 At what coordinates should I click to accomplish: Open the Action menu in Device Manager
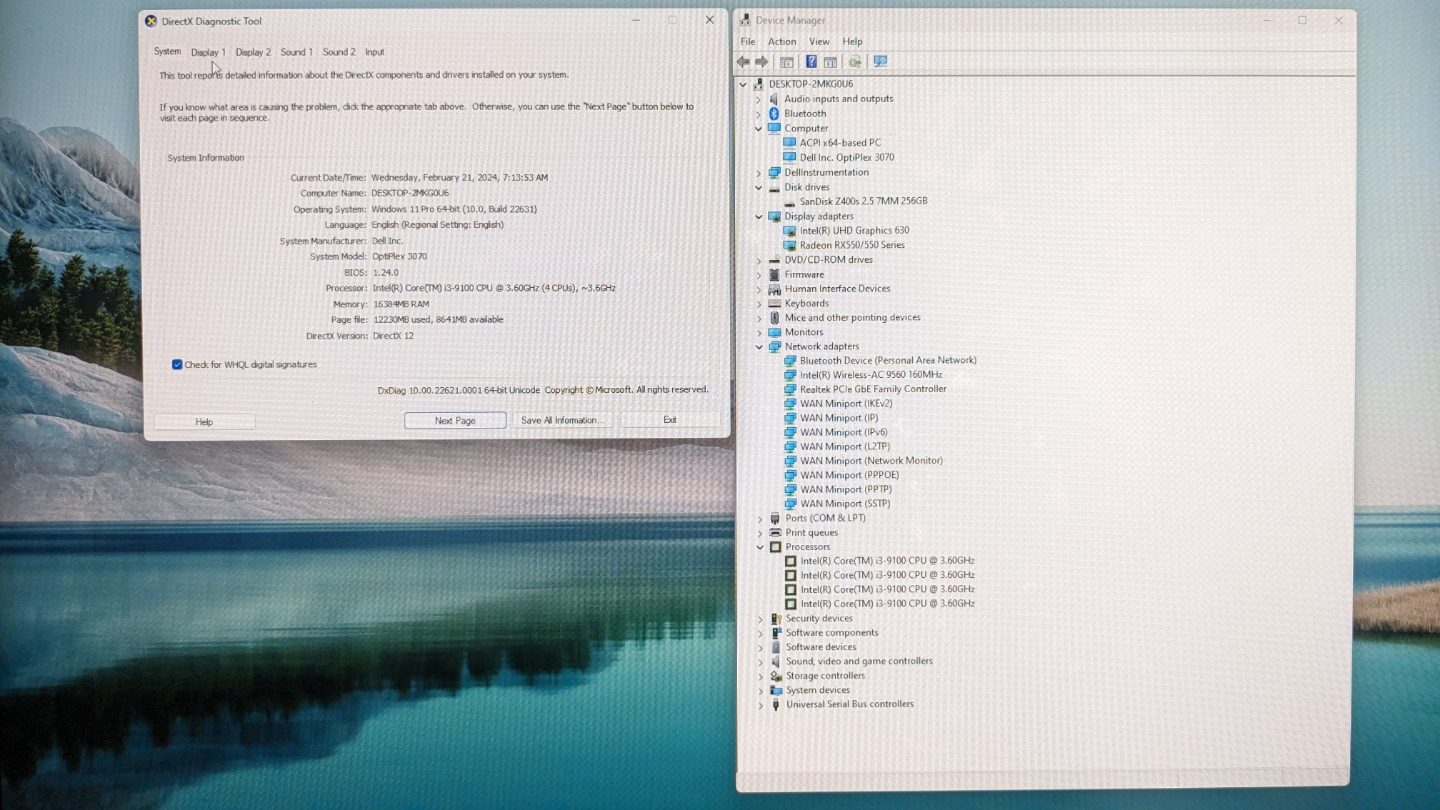coord(782,42)
